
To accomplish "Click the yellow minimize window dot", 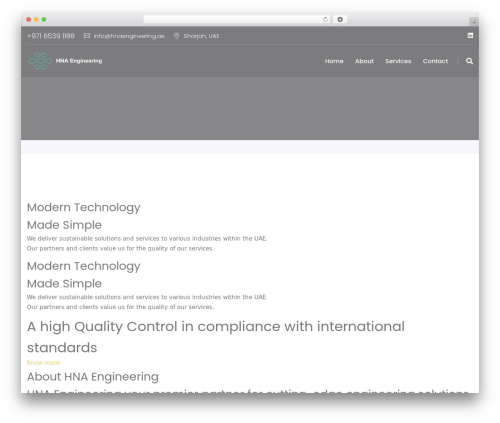I will (36, 19).
